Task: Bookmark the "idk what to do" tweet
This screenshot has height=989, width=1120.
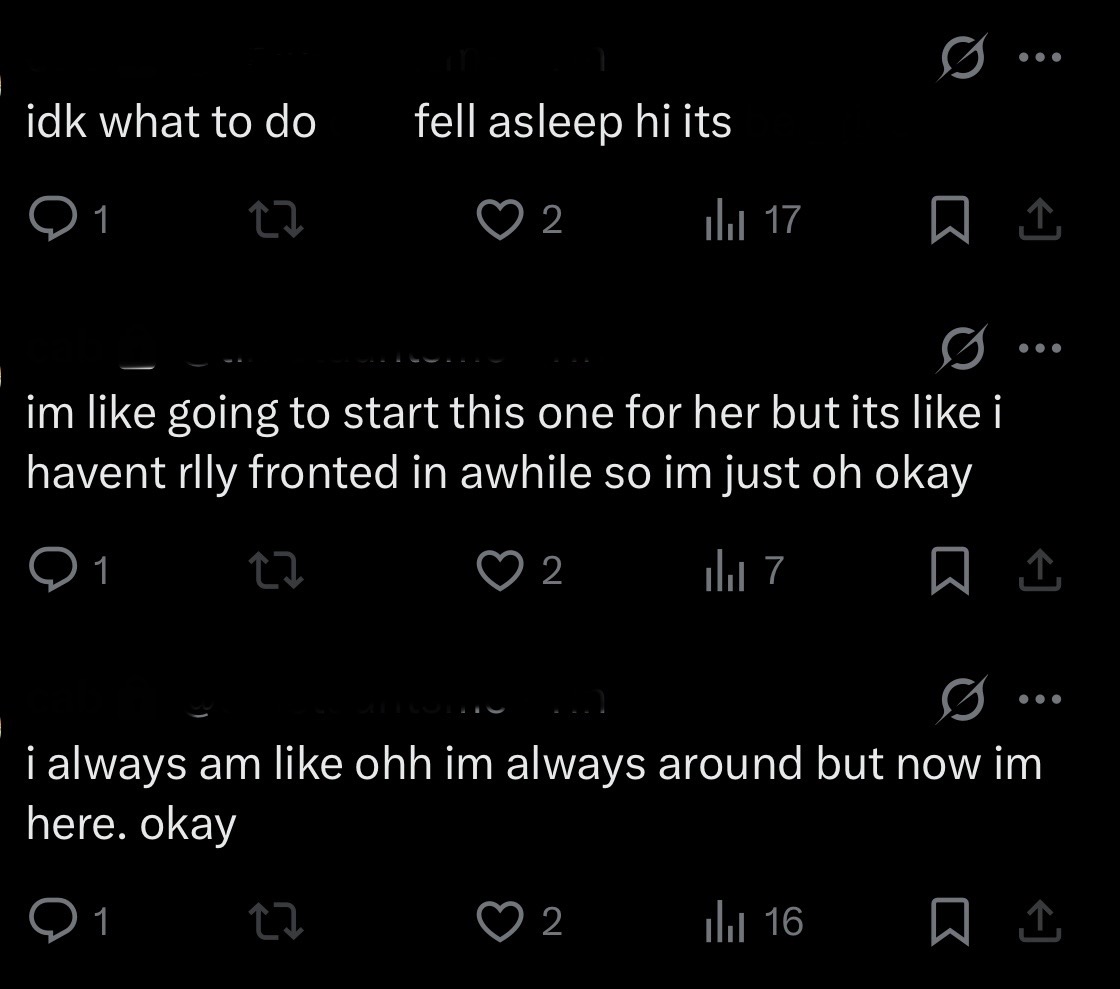Action: [950, 219]
